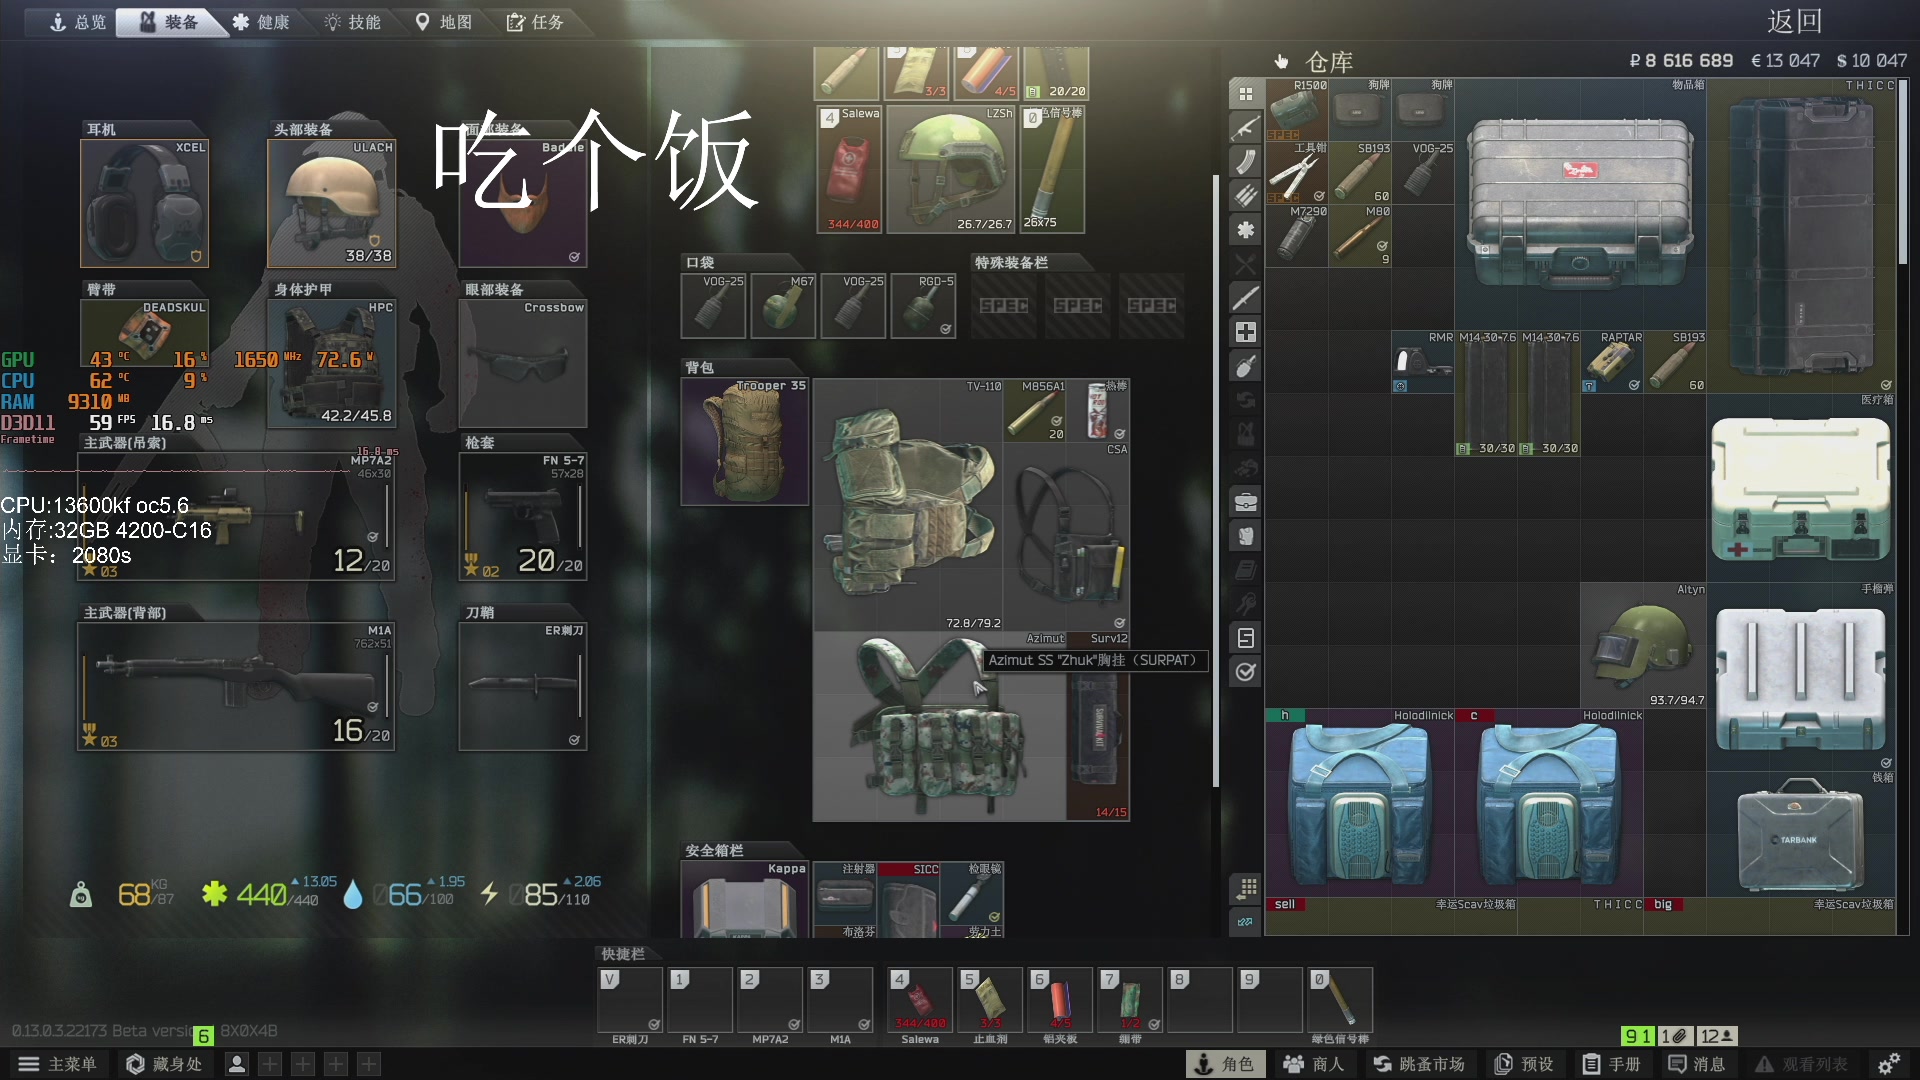Select Trooper 35 backpack
The height and width of the screenshot is (1080, 1920).
pos(745,442)
